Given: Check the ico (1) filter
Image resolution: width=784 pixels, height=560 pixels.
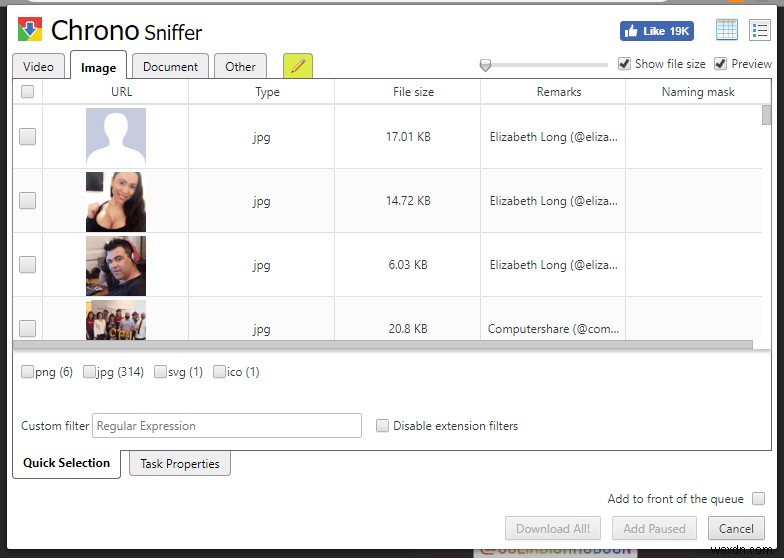Looking at the screenshot, I should tap(219, 372).
